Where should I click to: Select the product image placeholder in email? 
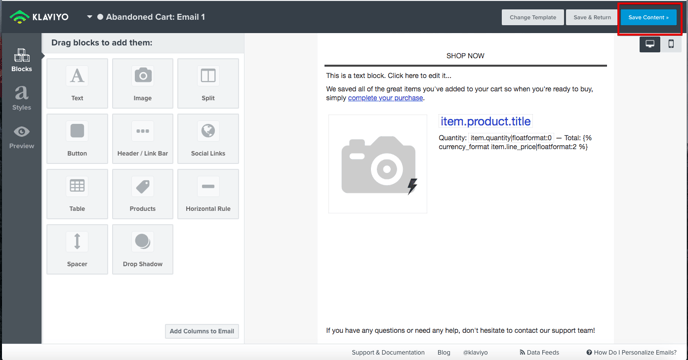[378, 164]
